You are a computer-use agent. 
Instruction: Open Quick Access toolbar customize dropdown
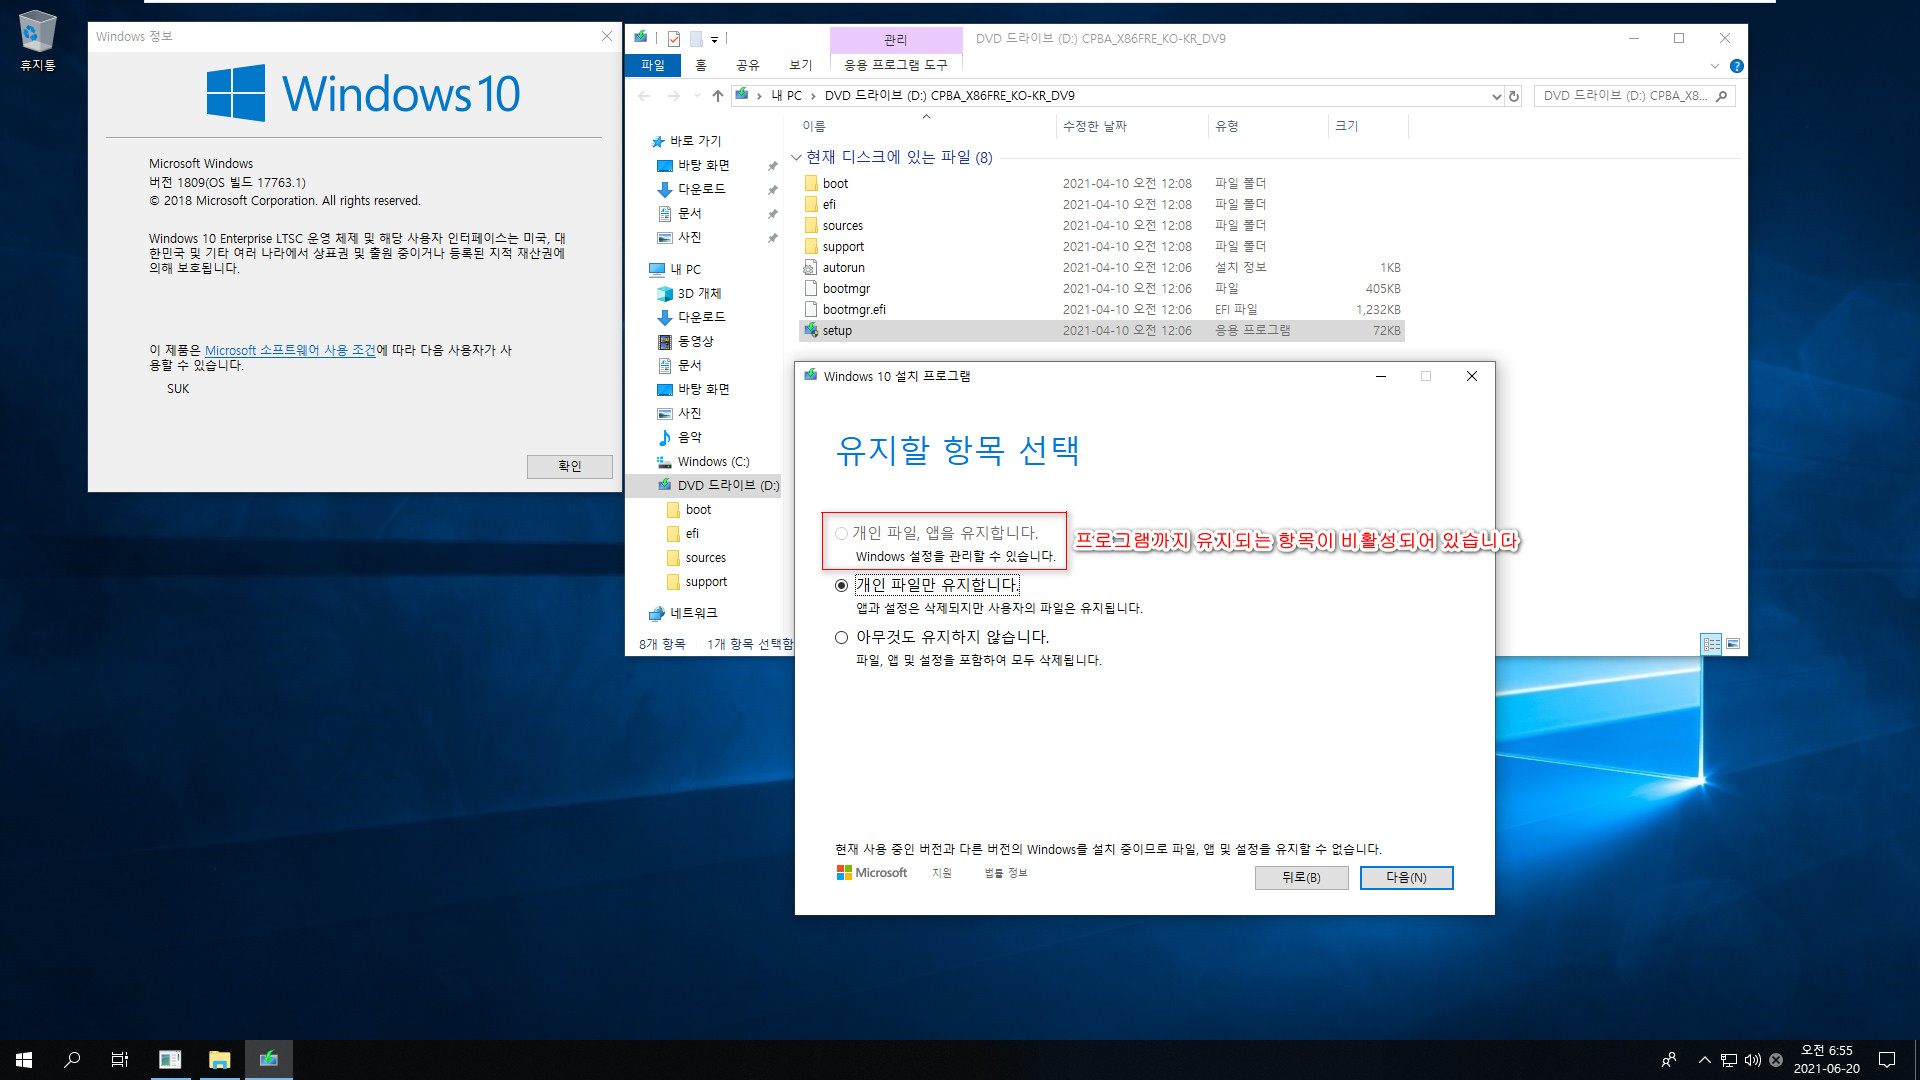tap(714, 40)
